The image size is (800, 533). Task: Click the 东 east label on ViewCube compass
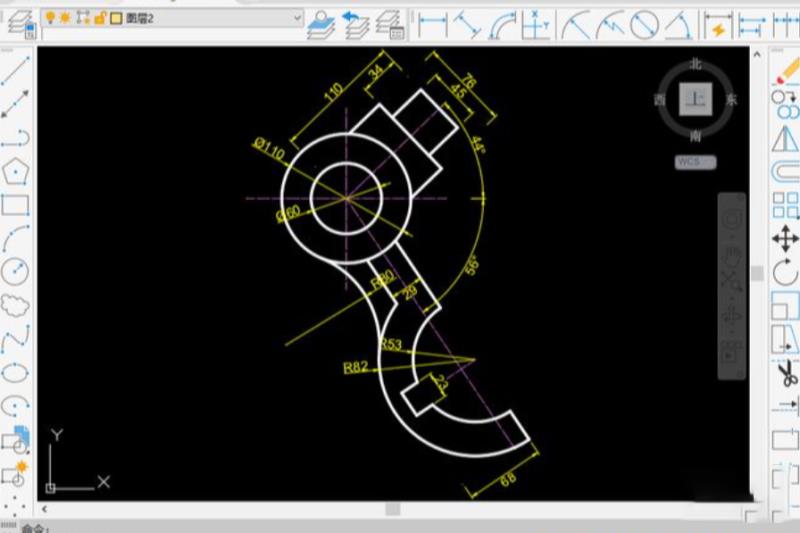[731, 99]
